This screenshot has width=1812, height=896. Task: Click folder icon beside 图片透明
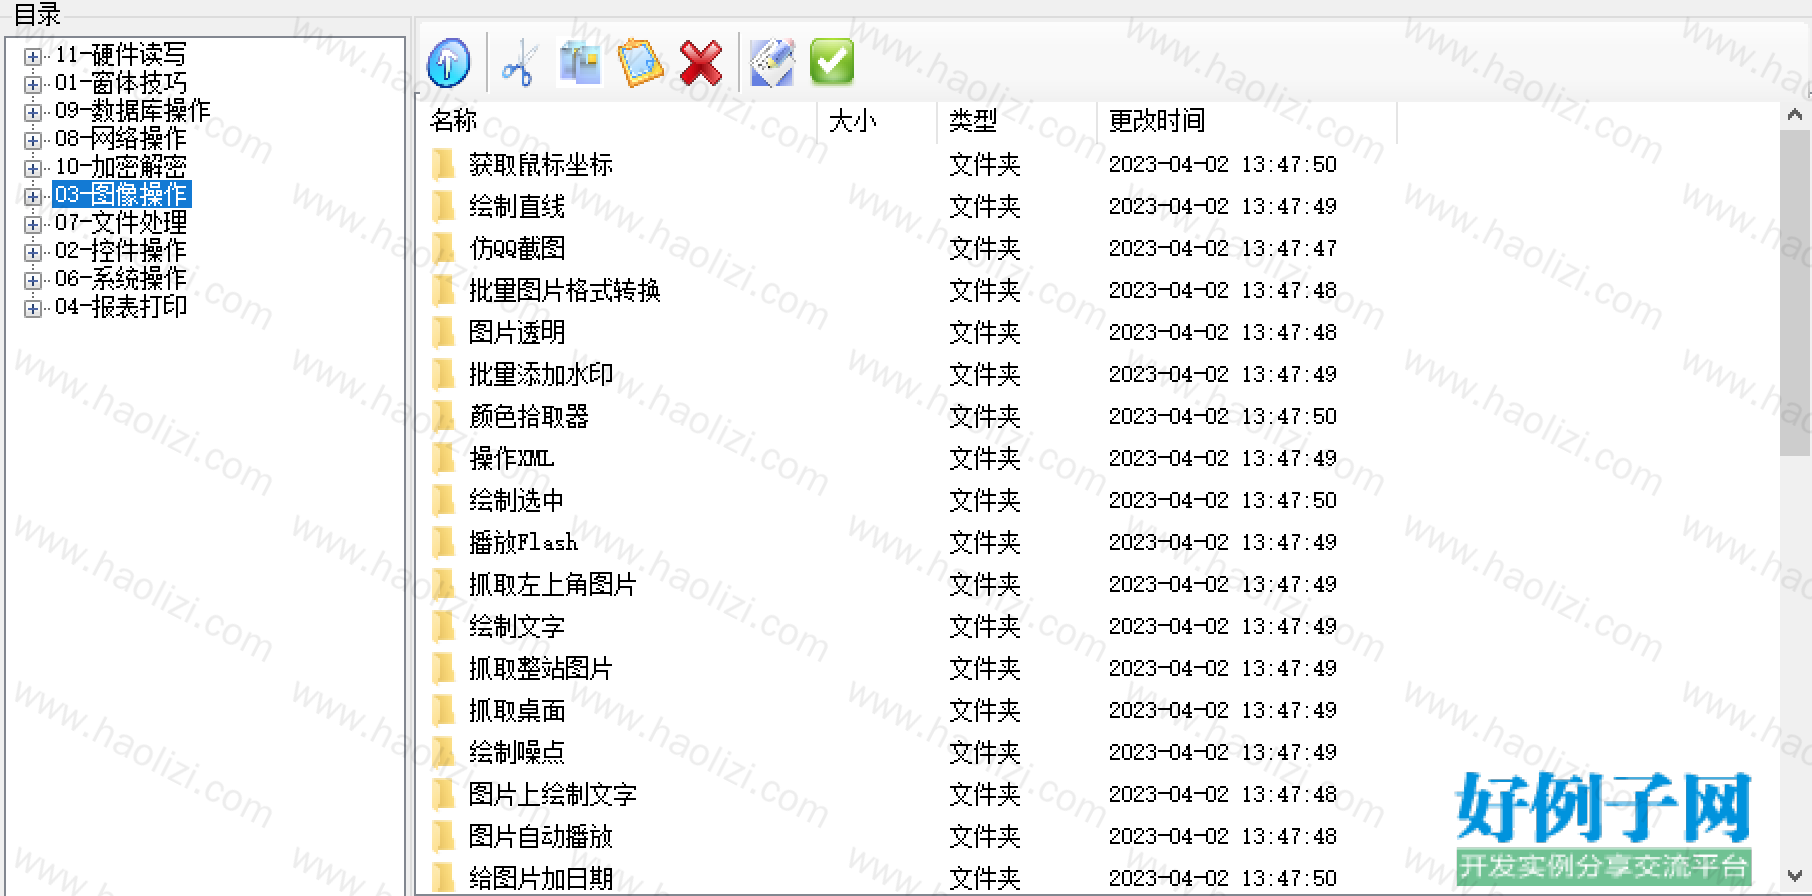(x=443, y=332)
